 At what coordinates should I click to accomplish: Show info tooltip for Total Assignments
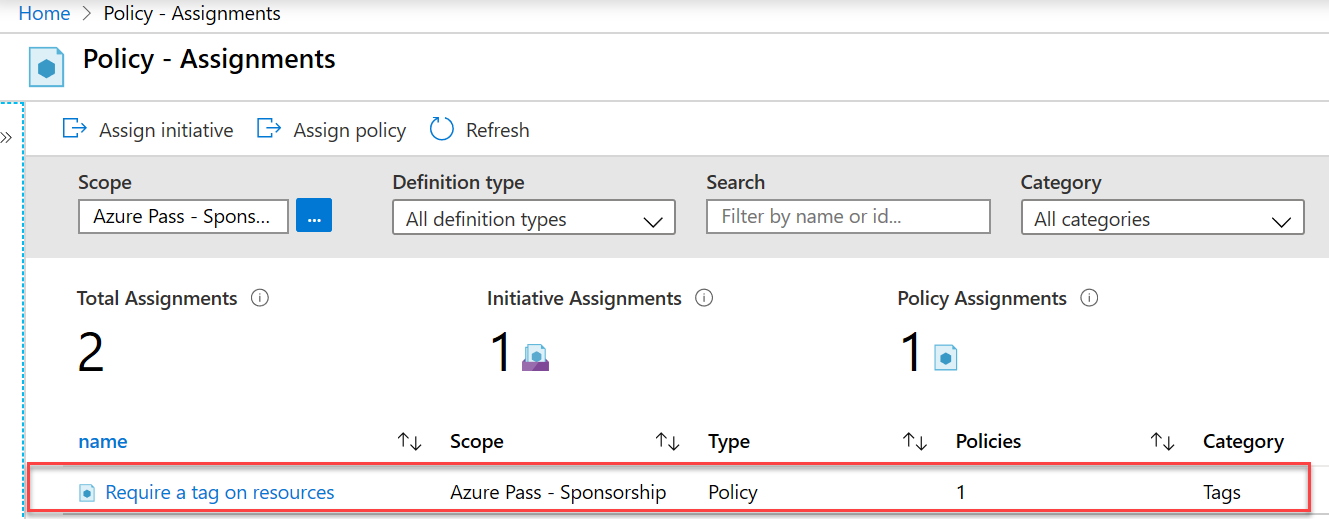[x=260, y=298]
